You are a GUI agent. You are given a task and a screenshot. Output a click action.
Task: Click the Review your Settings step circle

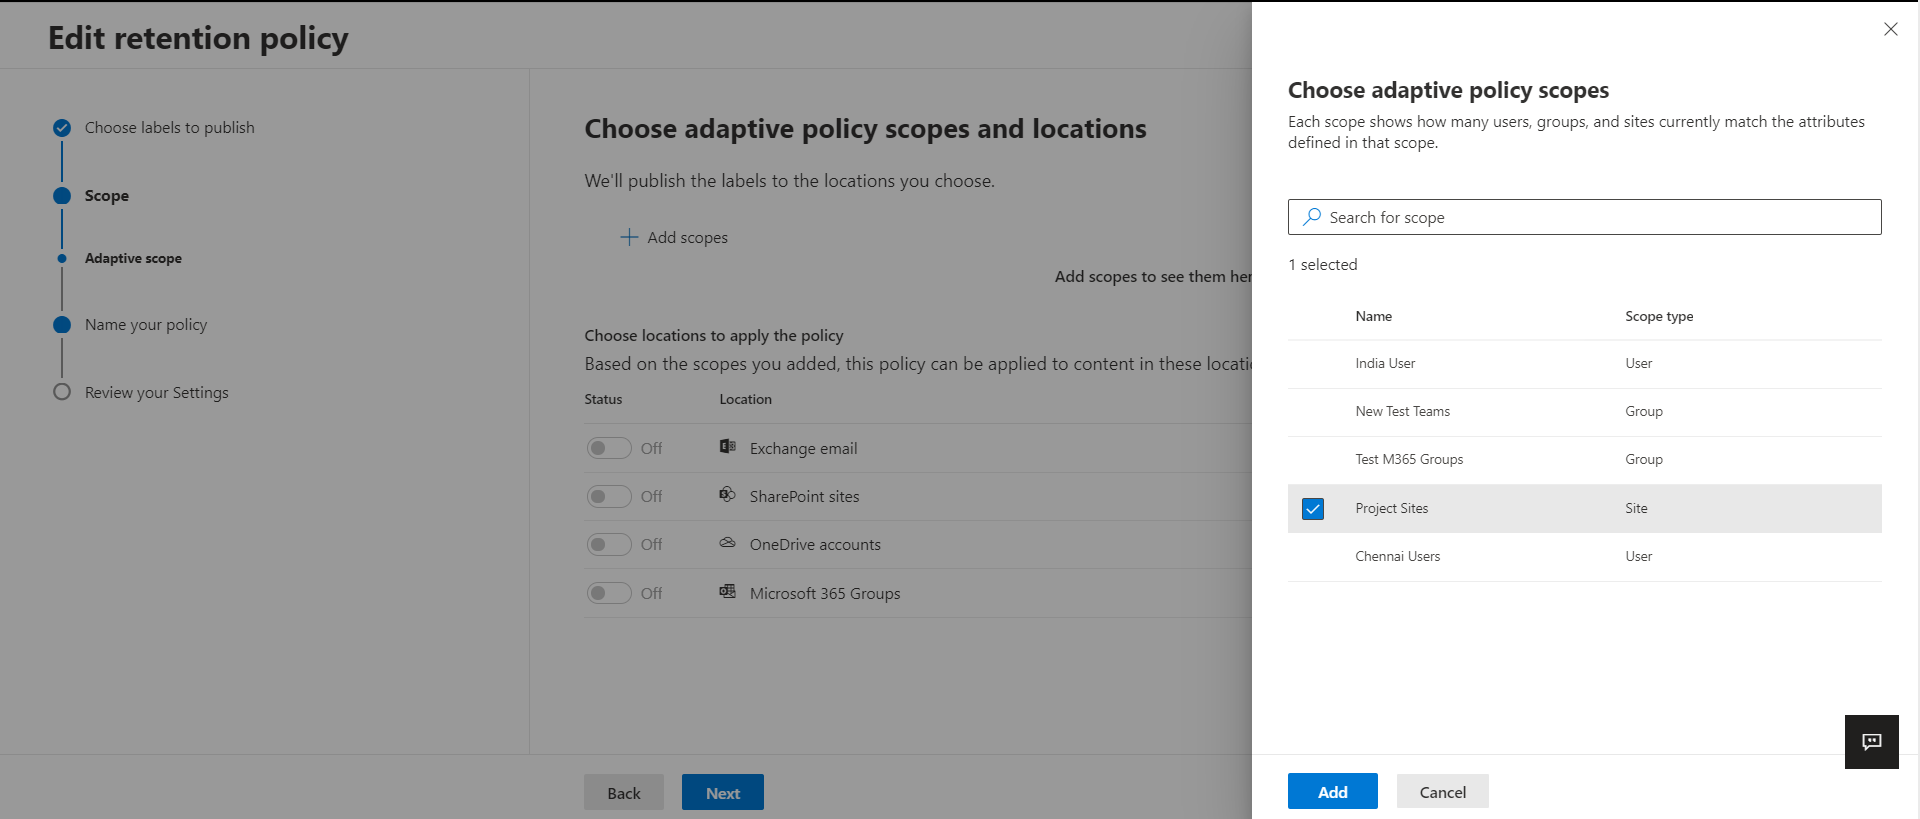(x=62, y=392)
